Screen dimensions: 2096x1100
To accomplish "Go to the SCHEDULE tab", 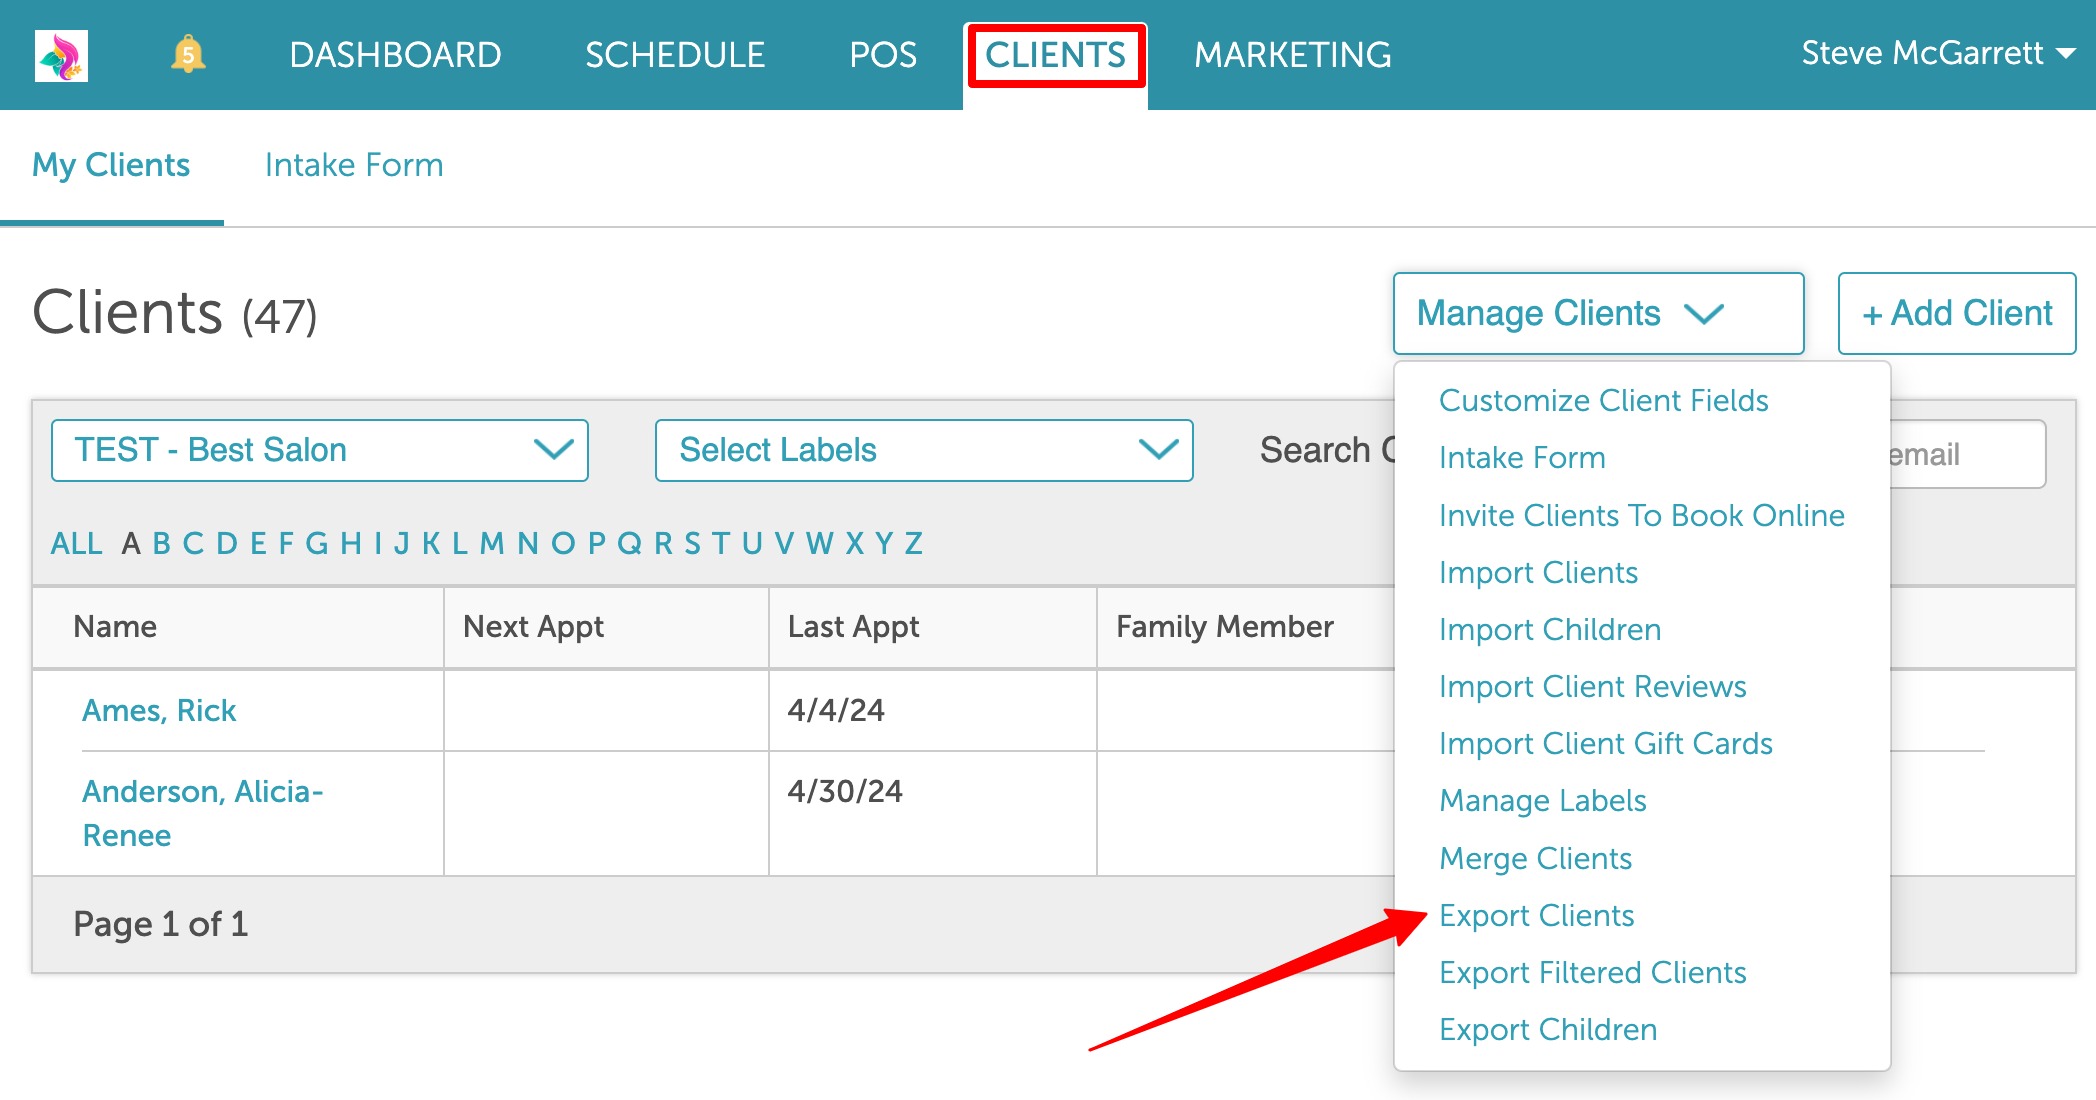I will click(675, 55).
